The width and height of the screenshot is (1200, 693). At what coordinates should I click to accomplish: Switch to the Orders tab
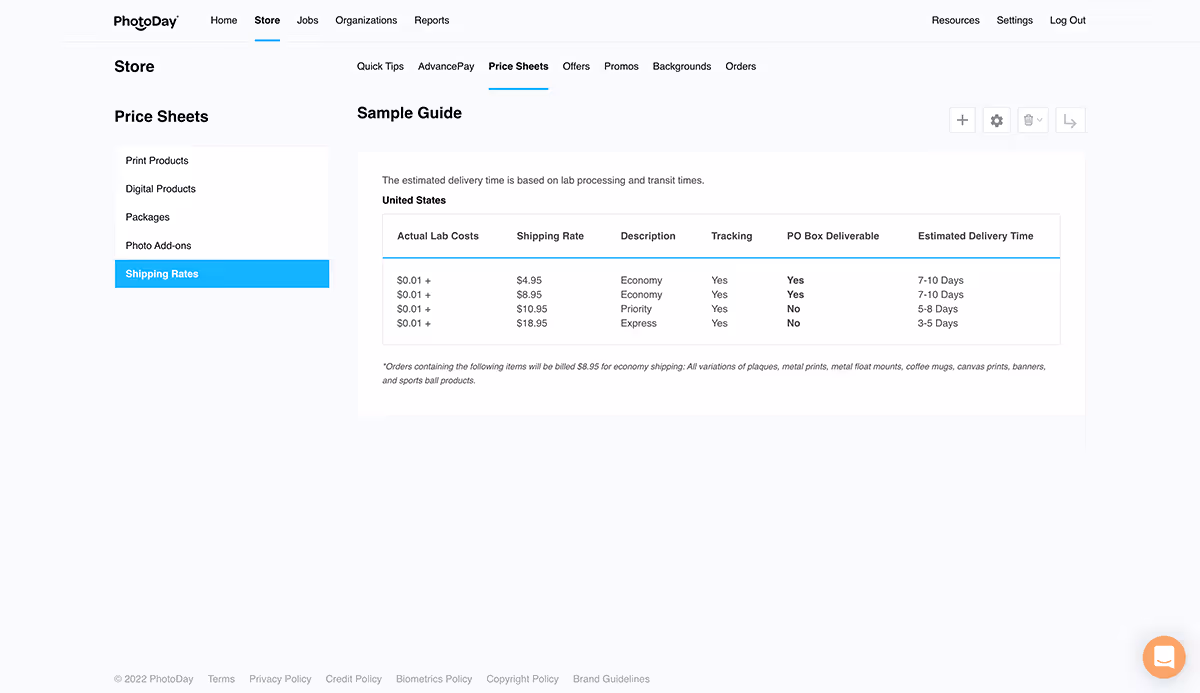(x=741, y=66)
